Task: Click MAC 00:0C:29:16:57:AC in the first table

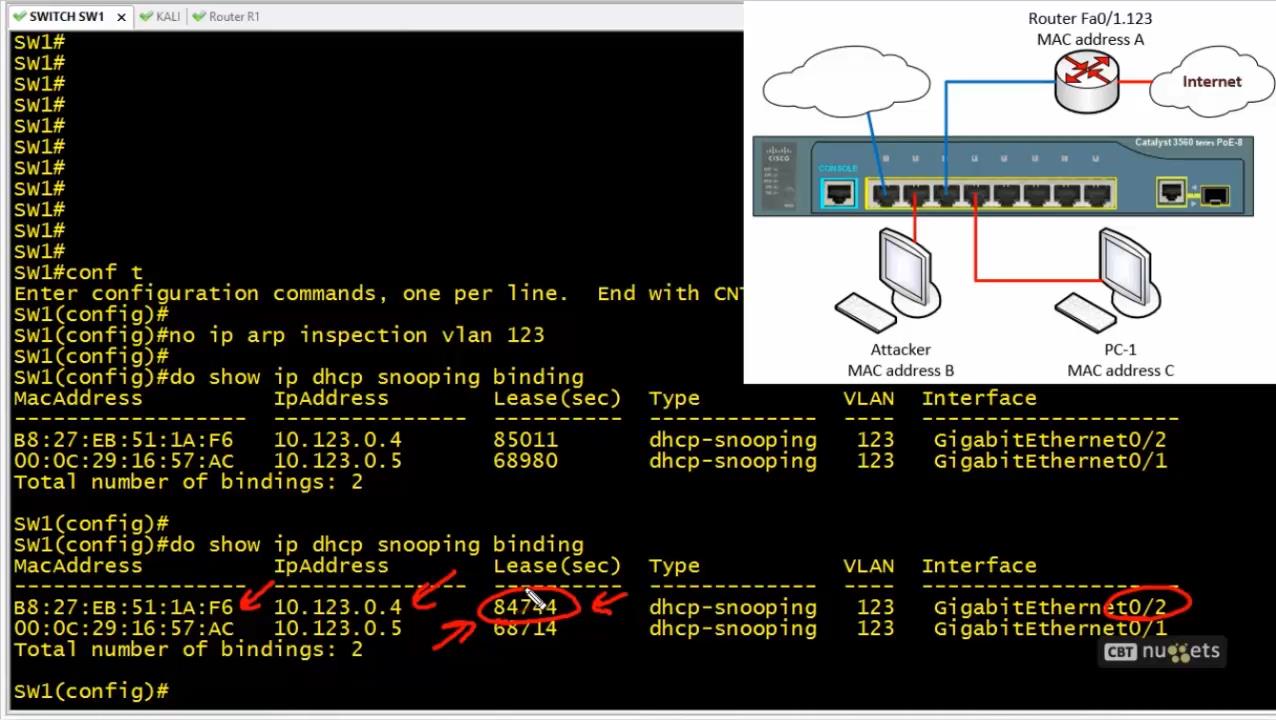Action: click(x=123, y=461)
